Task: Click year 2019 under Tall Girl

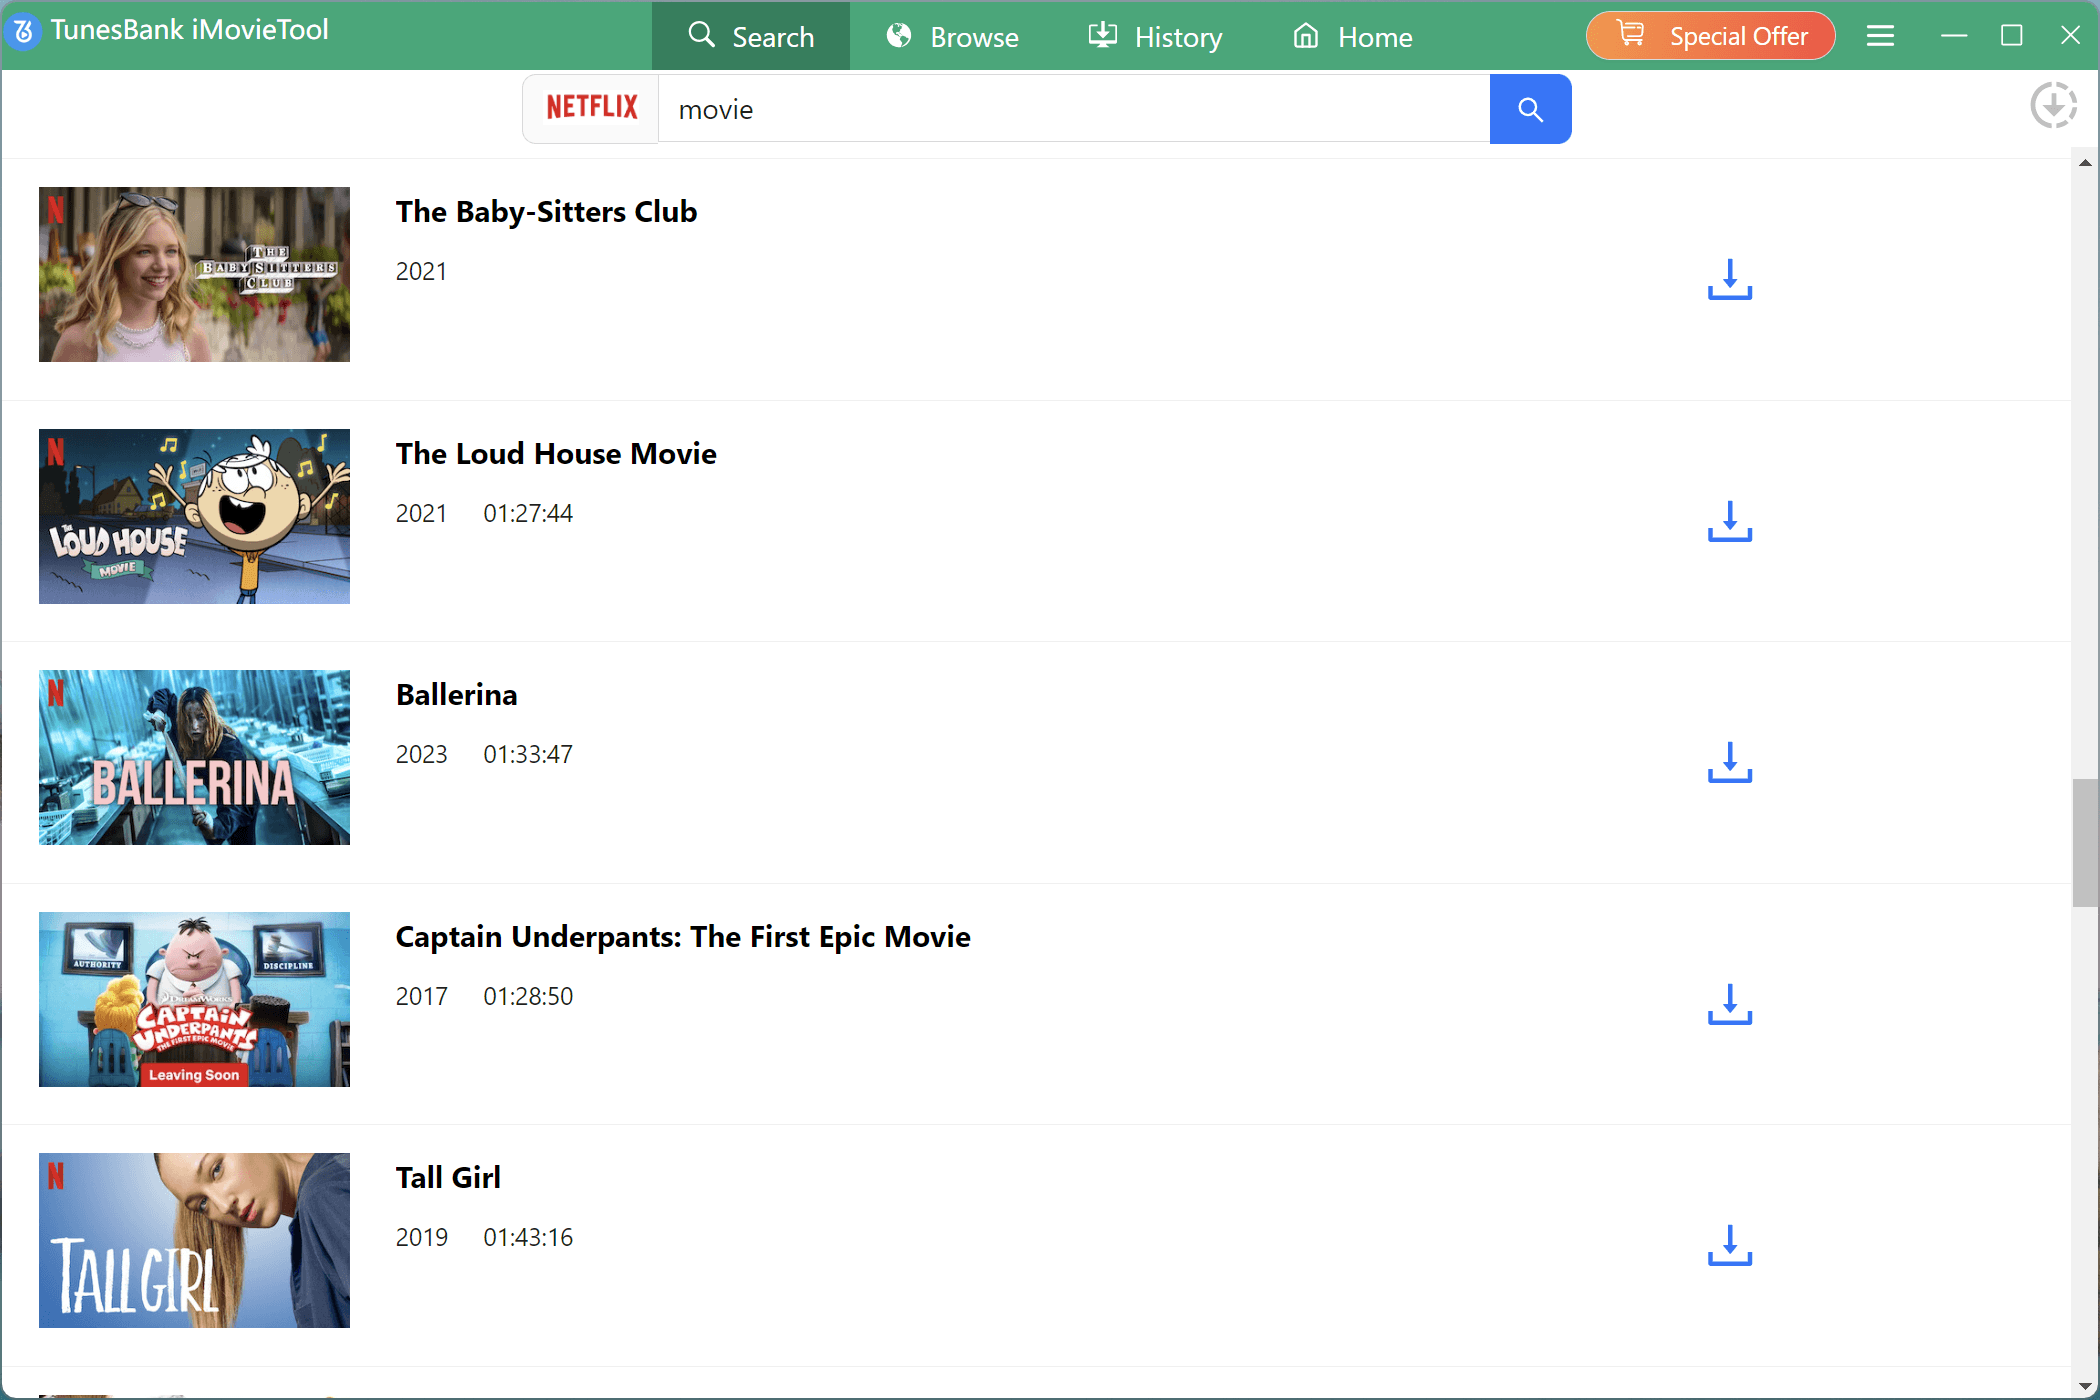Action: 421,1237
